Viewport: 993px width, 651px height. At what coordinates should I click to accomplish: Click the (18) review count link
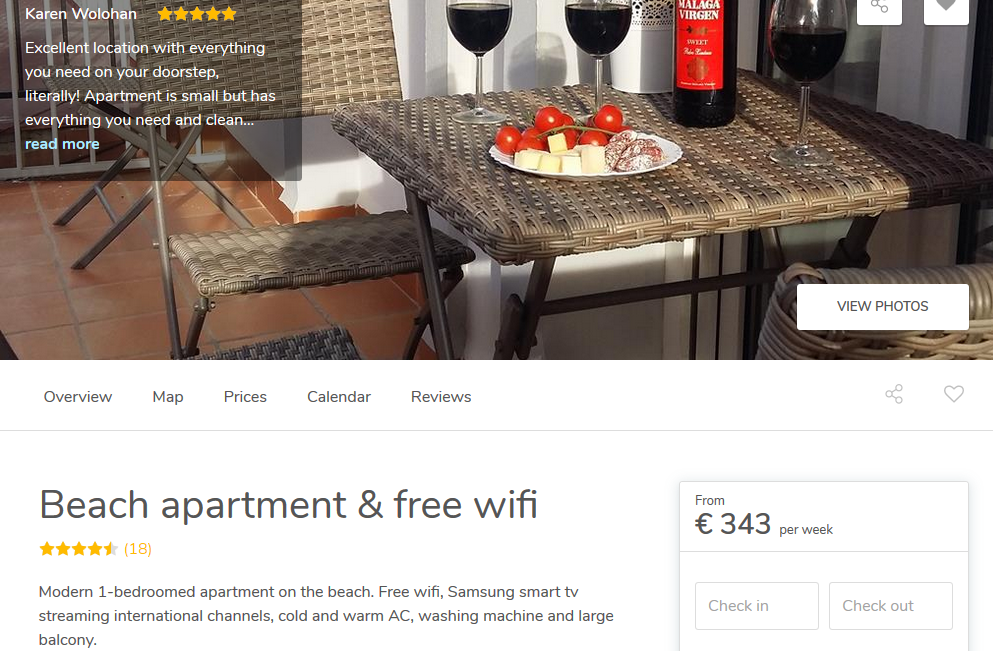pyautogui.click(x=138, y=548)
